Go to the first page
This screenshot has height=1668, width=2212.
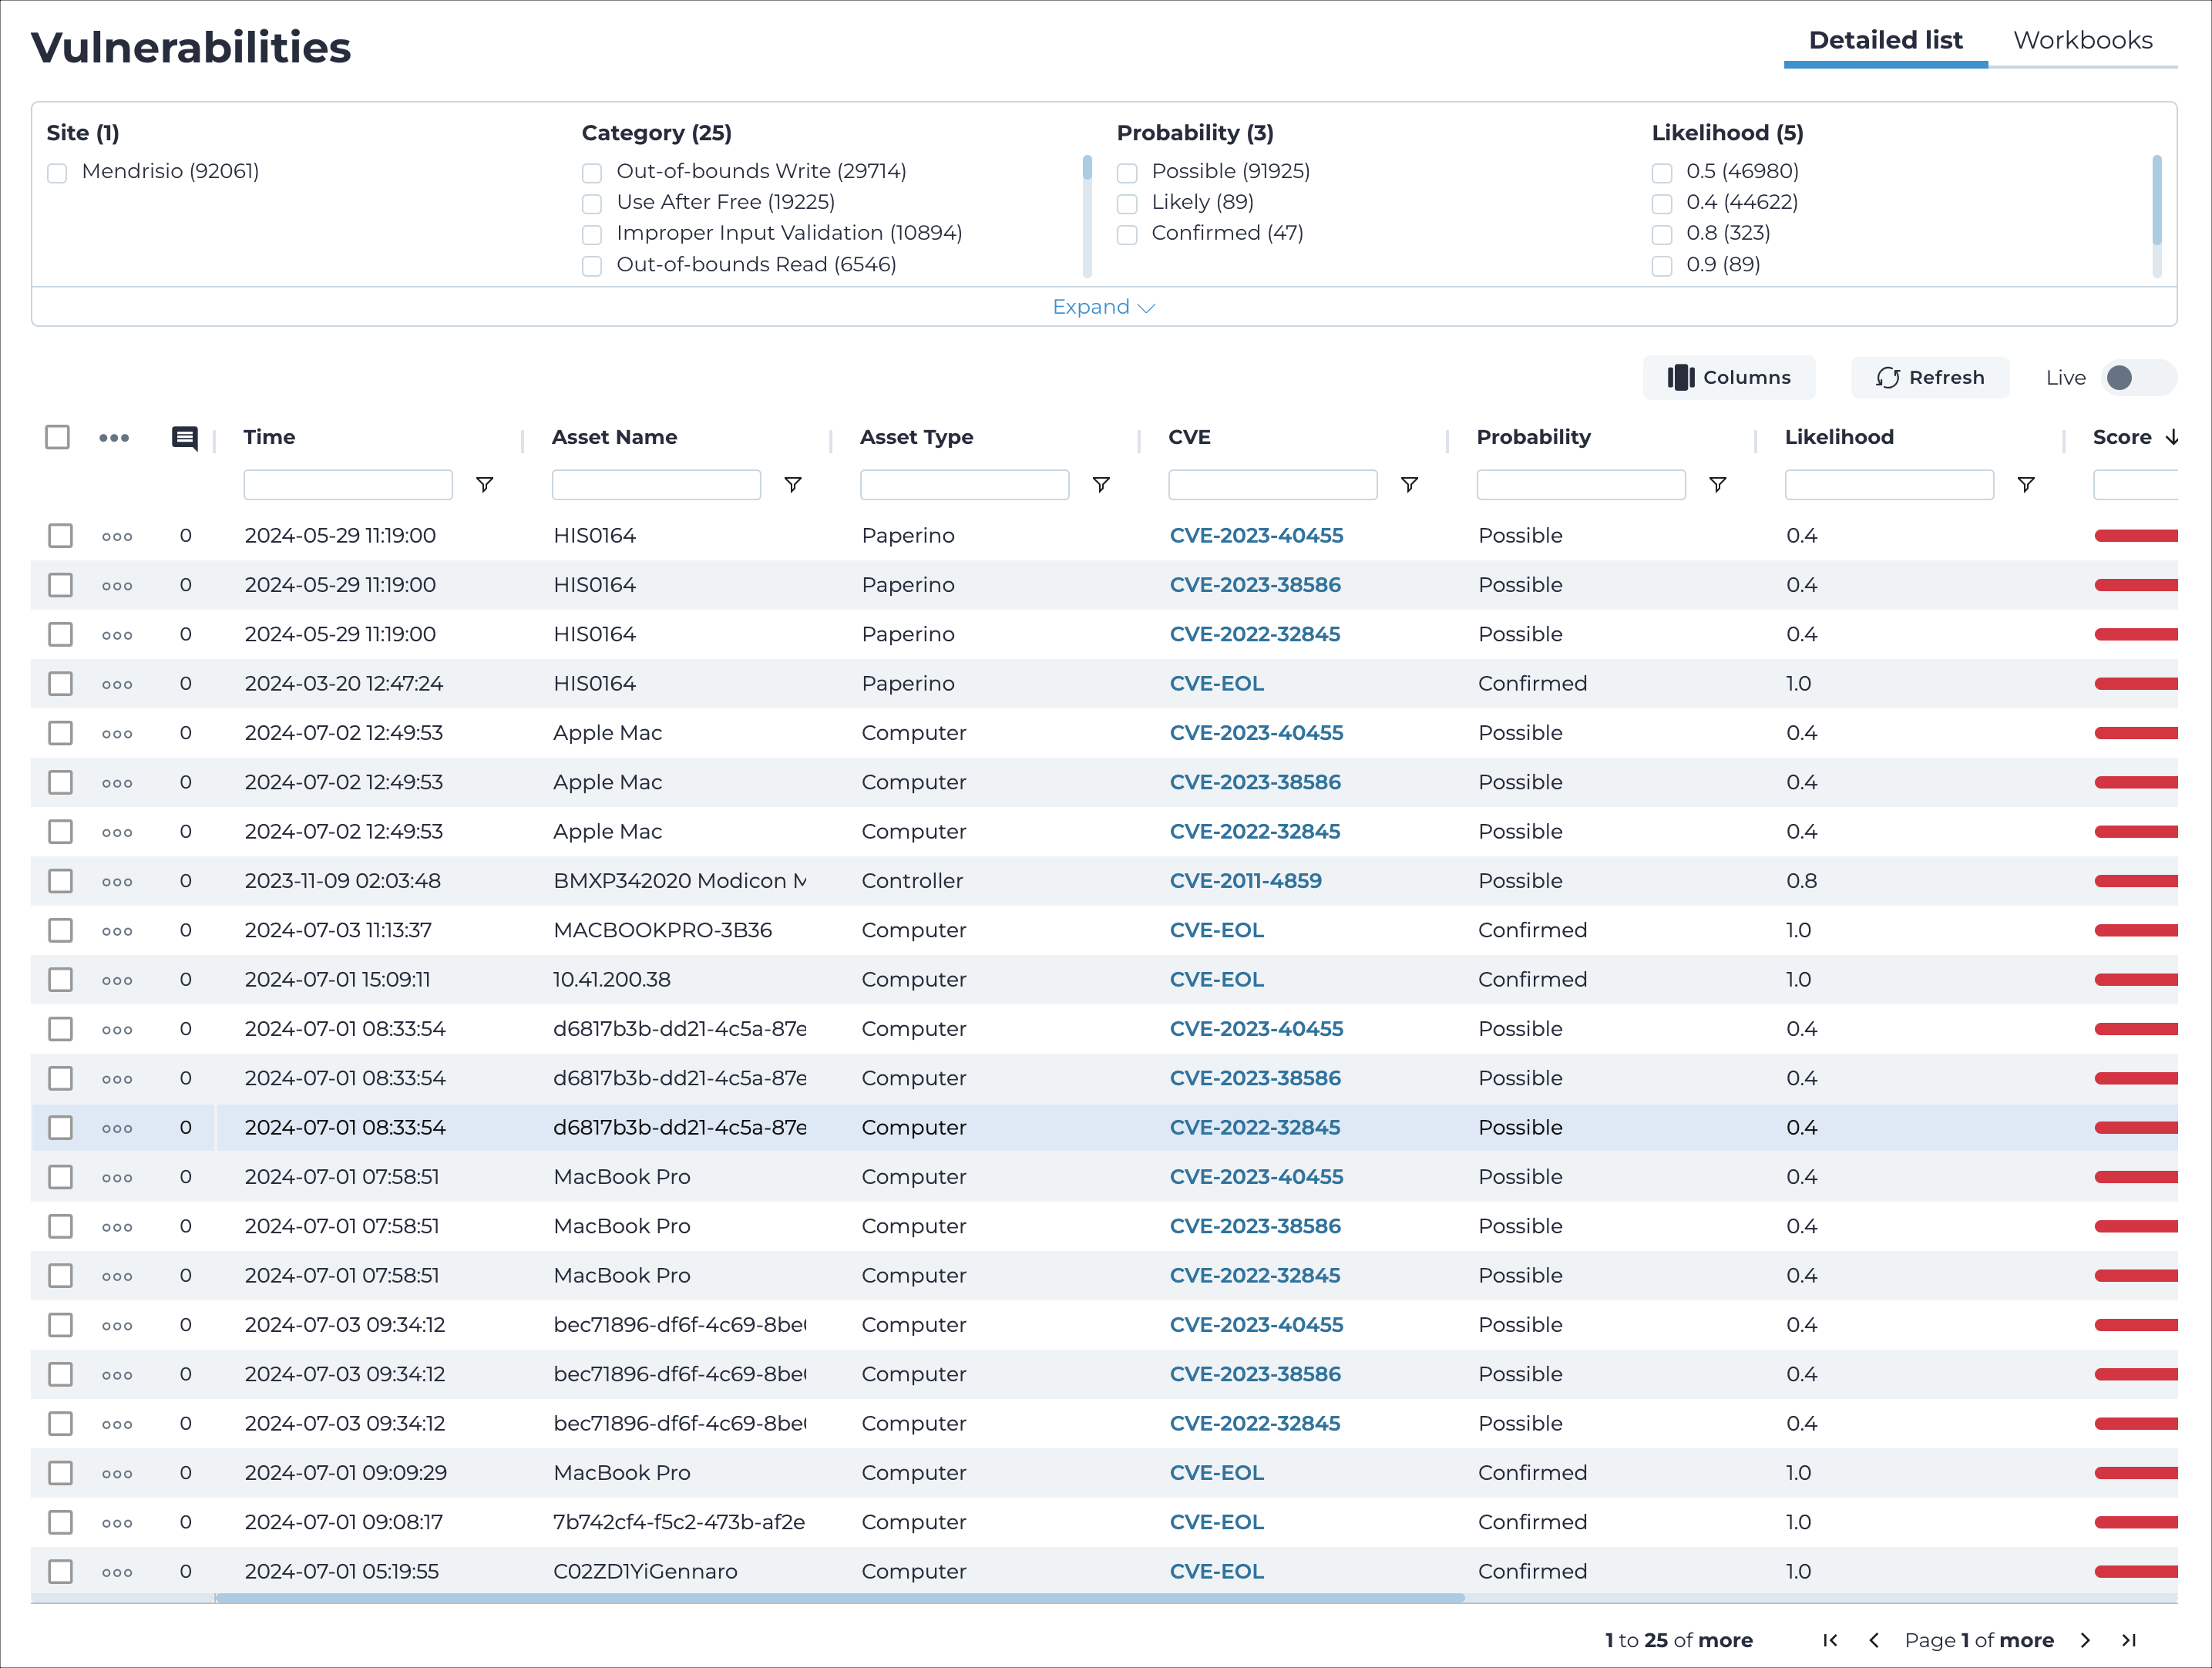(x=1830, y=1640)
